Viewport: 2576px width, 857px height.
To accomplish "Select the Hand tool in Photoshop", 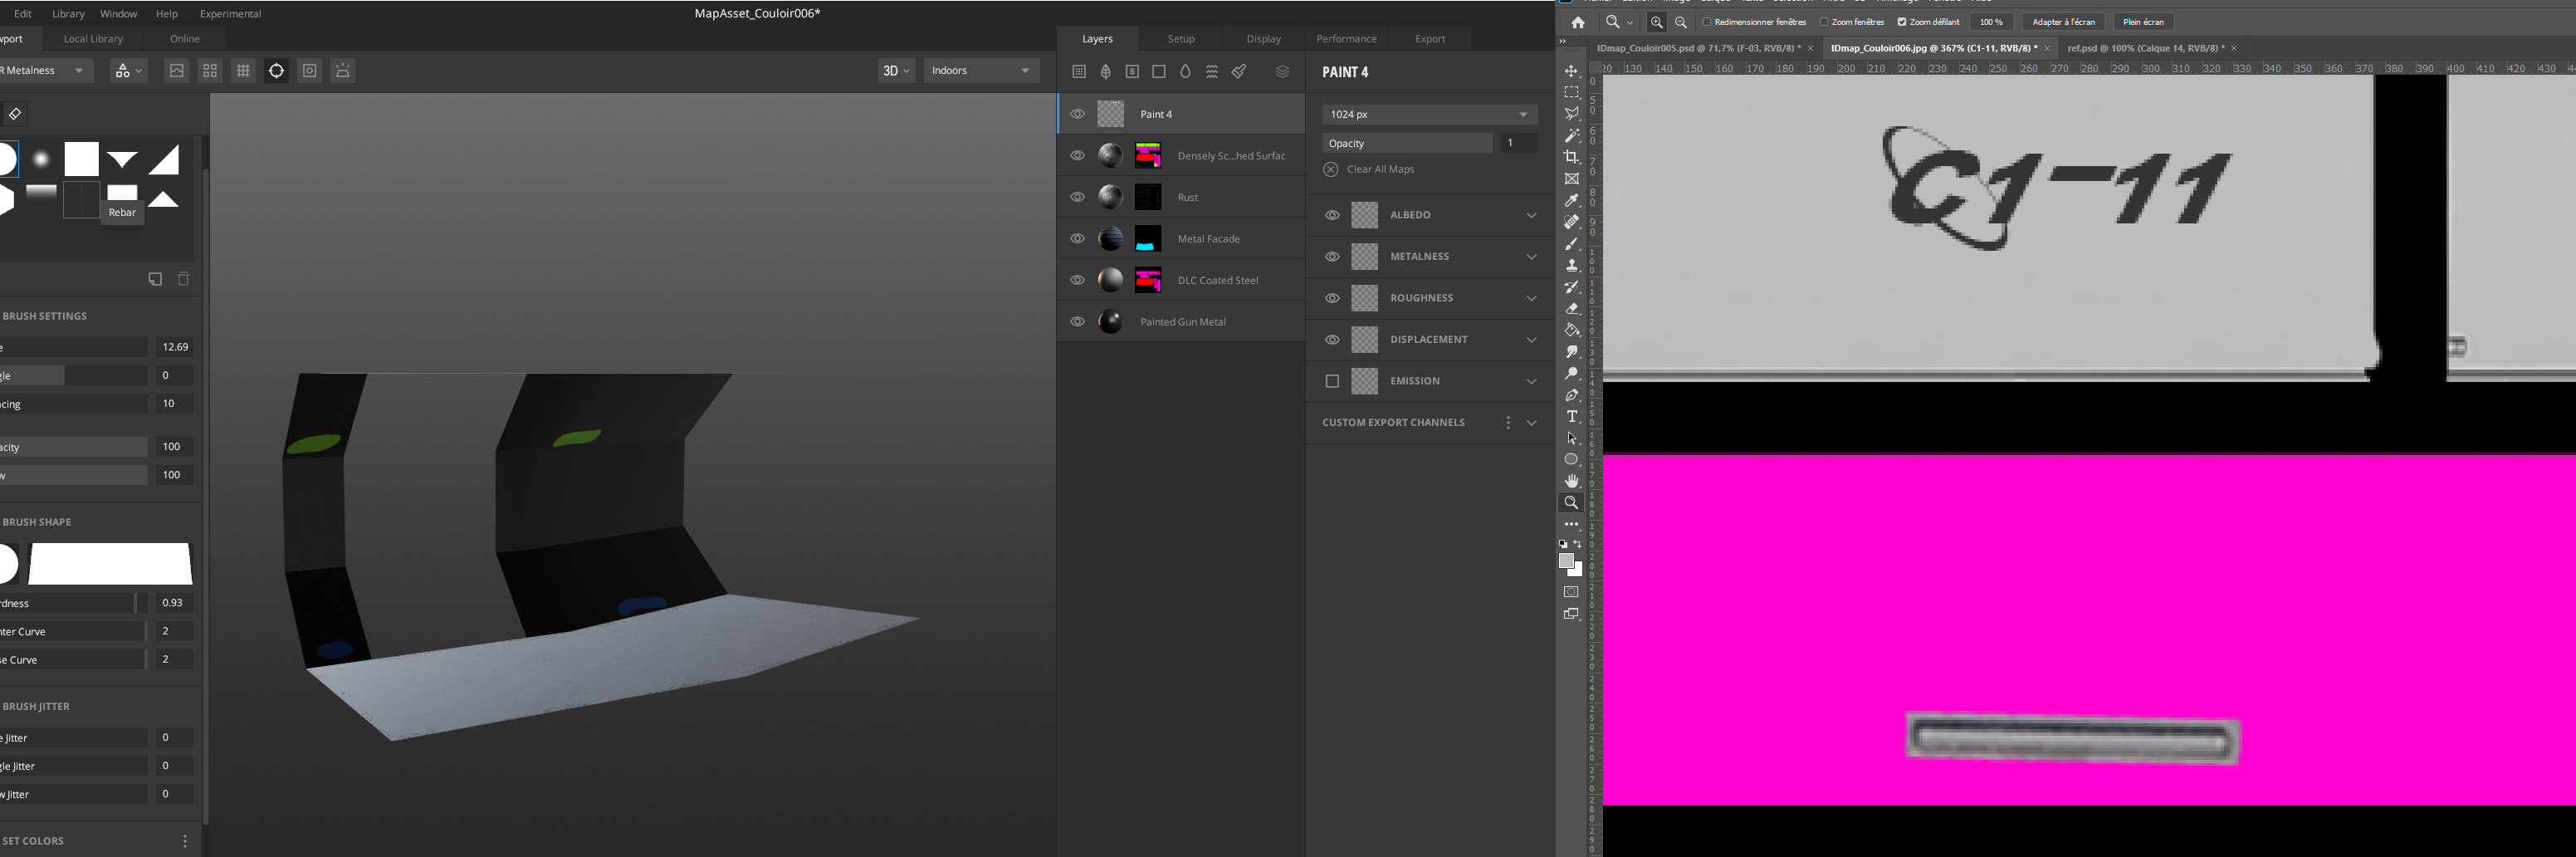I will pyautogui.click(x=1572, y=481).
